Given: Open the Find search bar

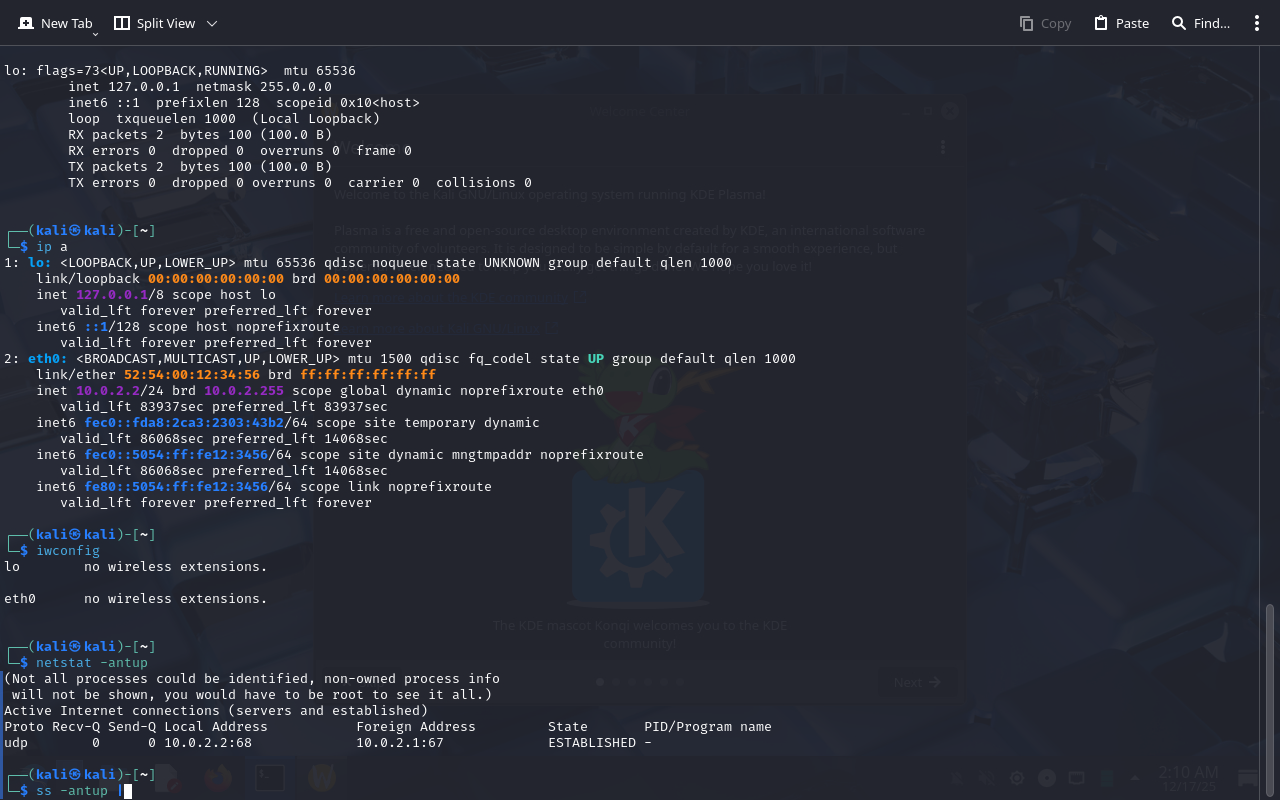Looking at the screenshot, I should click(x=1201, y=23).
